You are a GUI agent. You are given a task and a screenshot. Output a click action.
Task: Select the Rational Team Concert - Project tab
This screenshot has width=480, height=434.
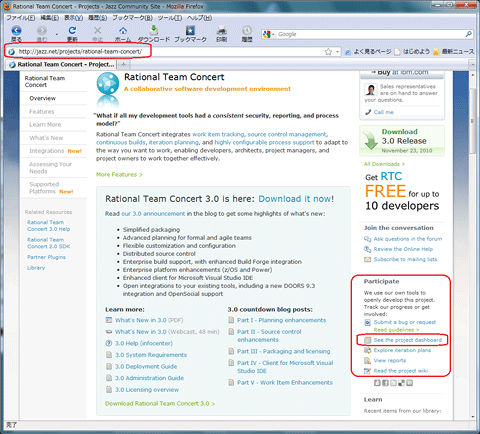point(61,64)
